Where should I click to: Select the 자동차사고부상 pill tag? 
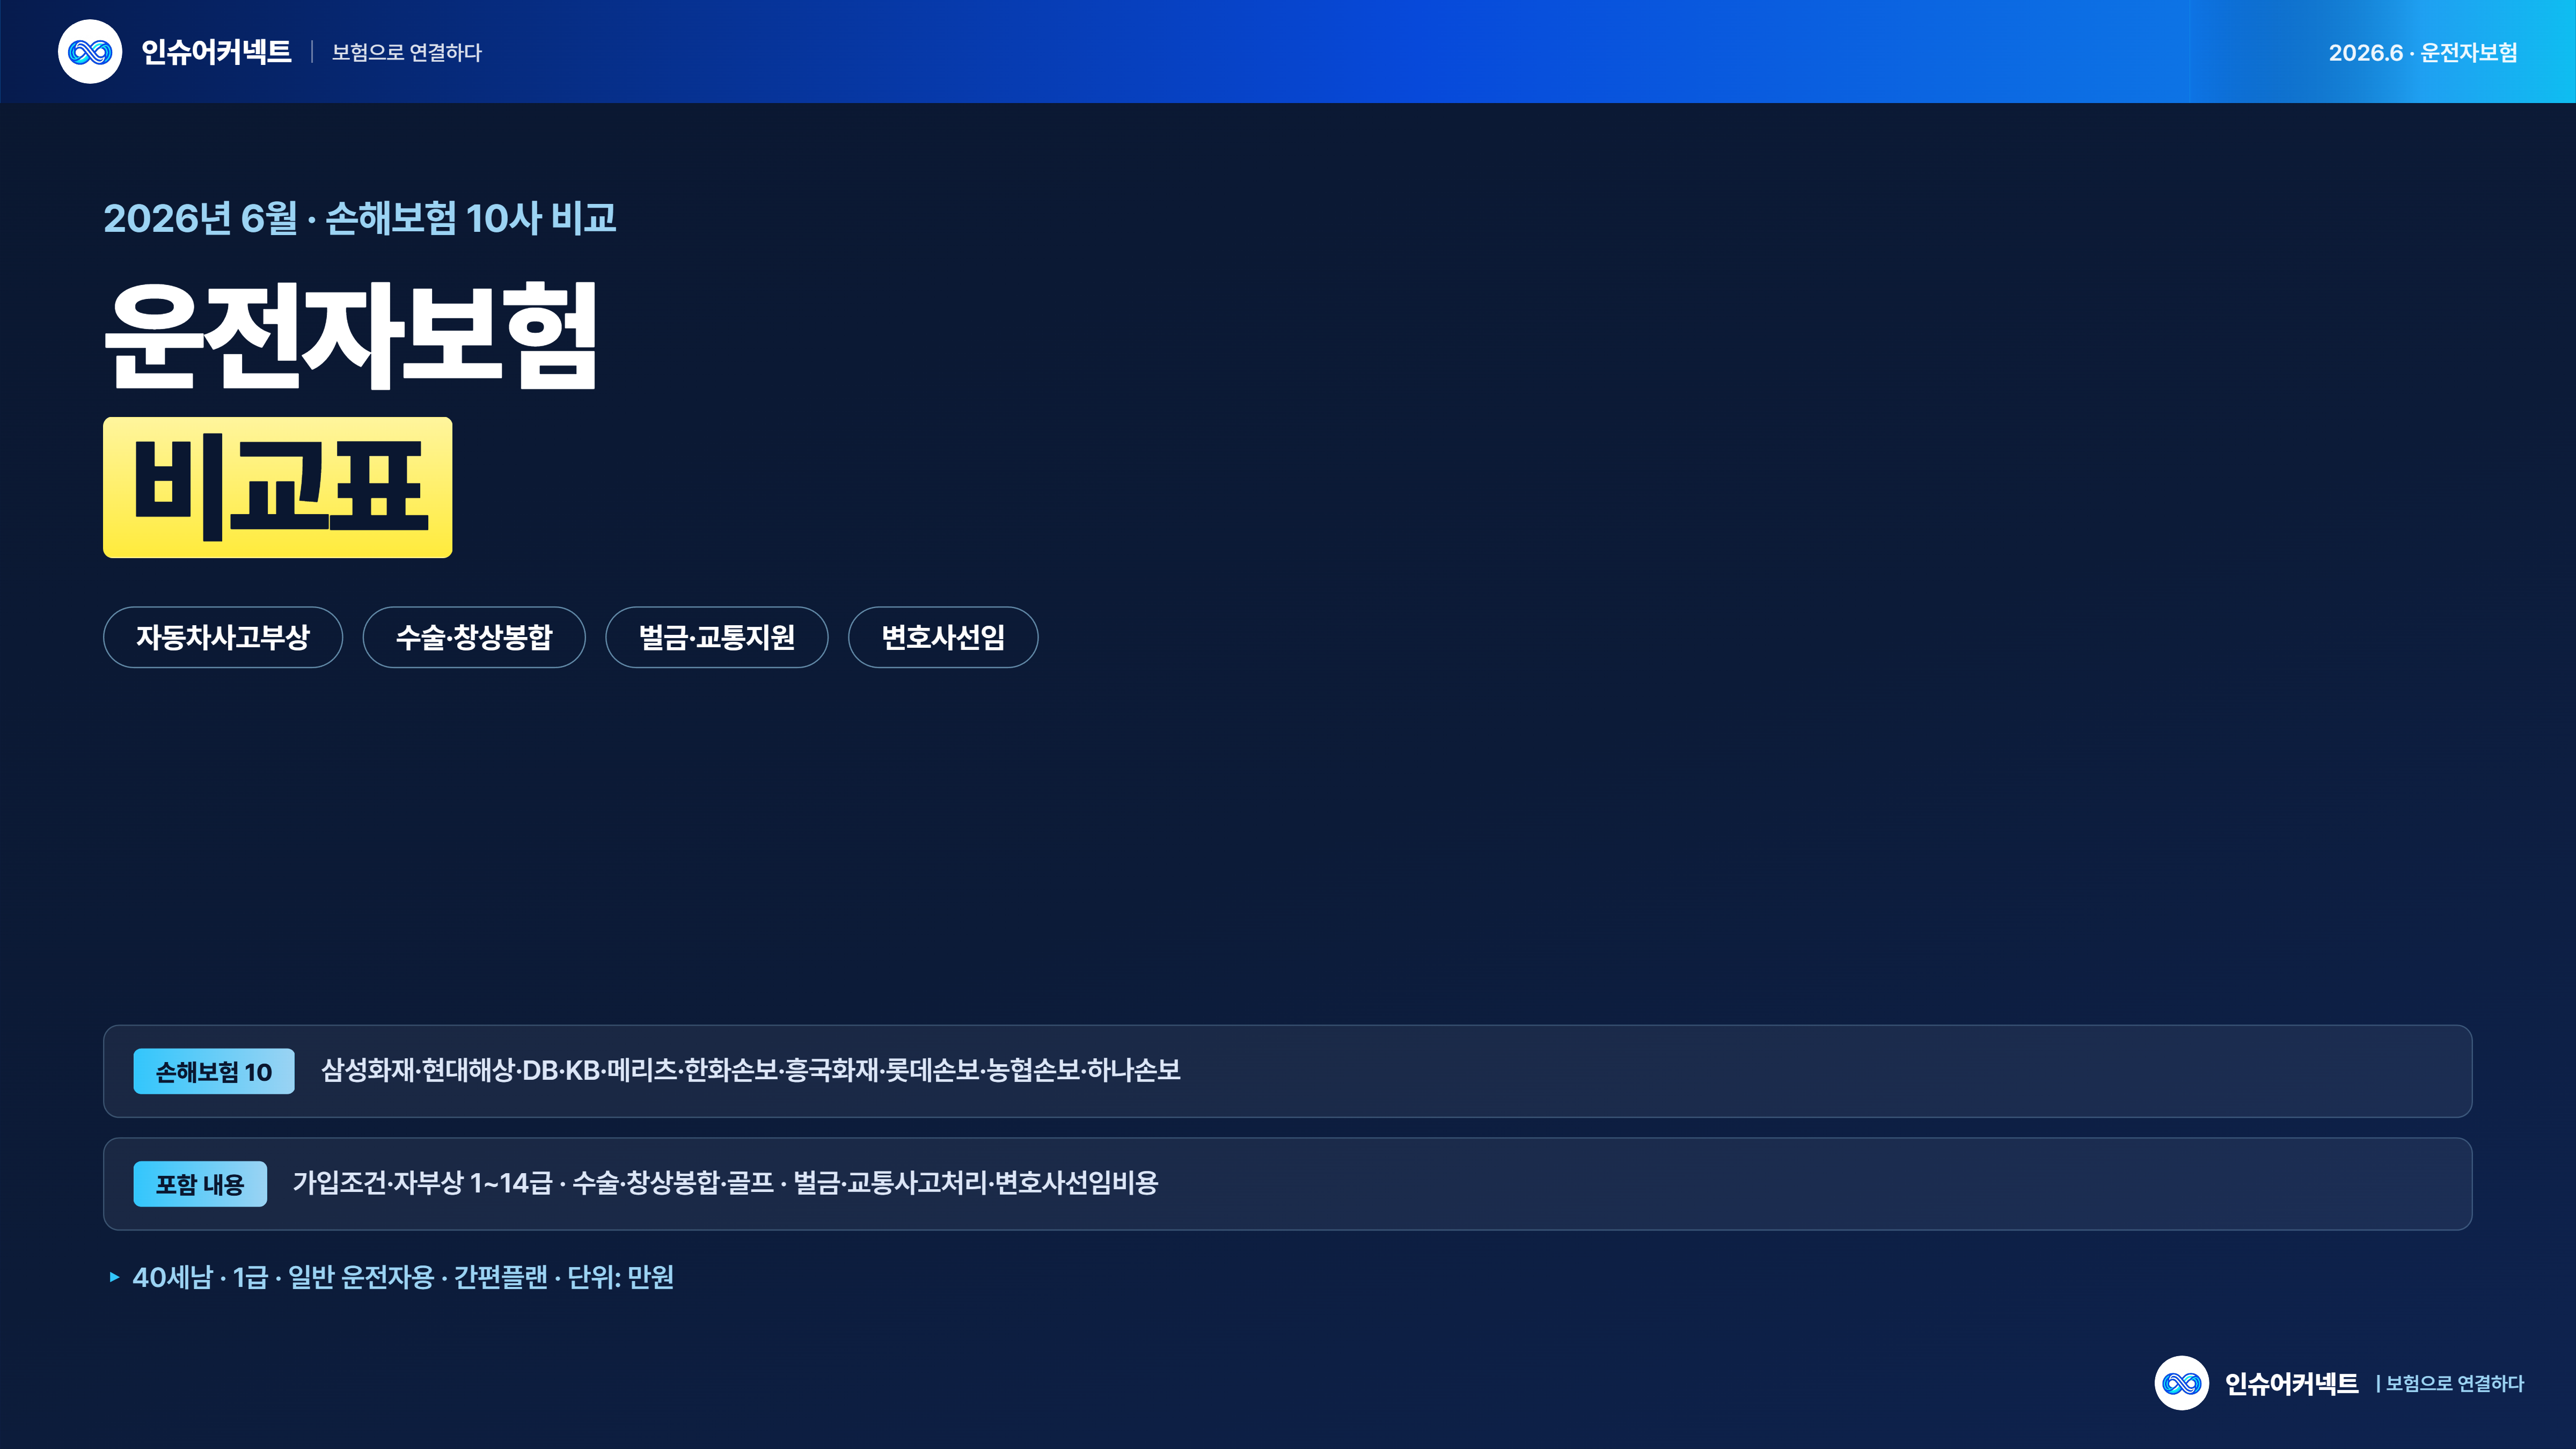click(223, 637)
